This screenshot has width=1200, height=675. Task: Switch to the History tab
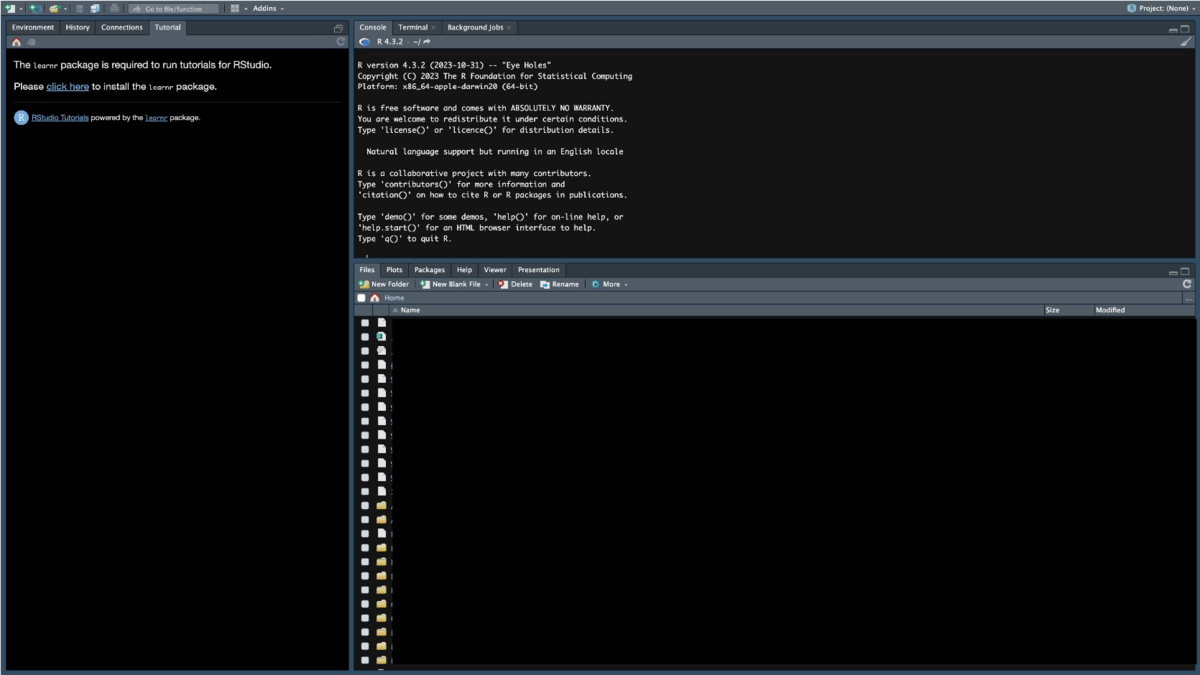[77, 27]
